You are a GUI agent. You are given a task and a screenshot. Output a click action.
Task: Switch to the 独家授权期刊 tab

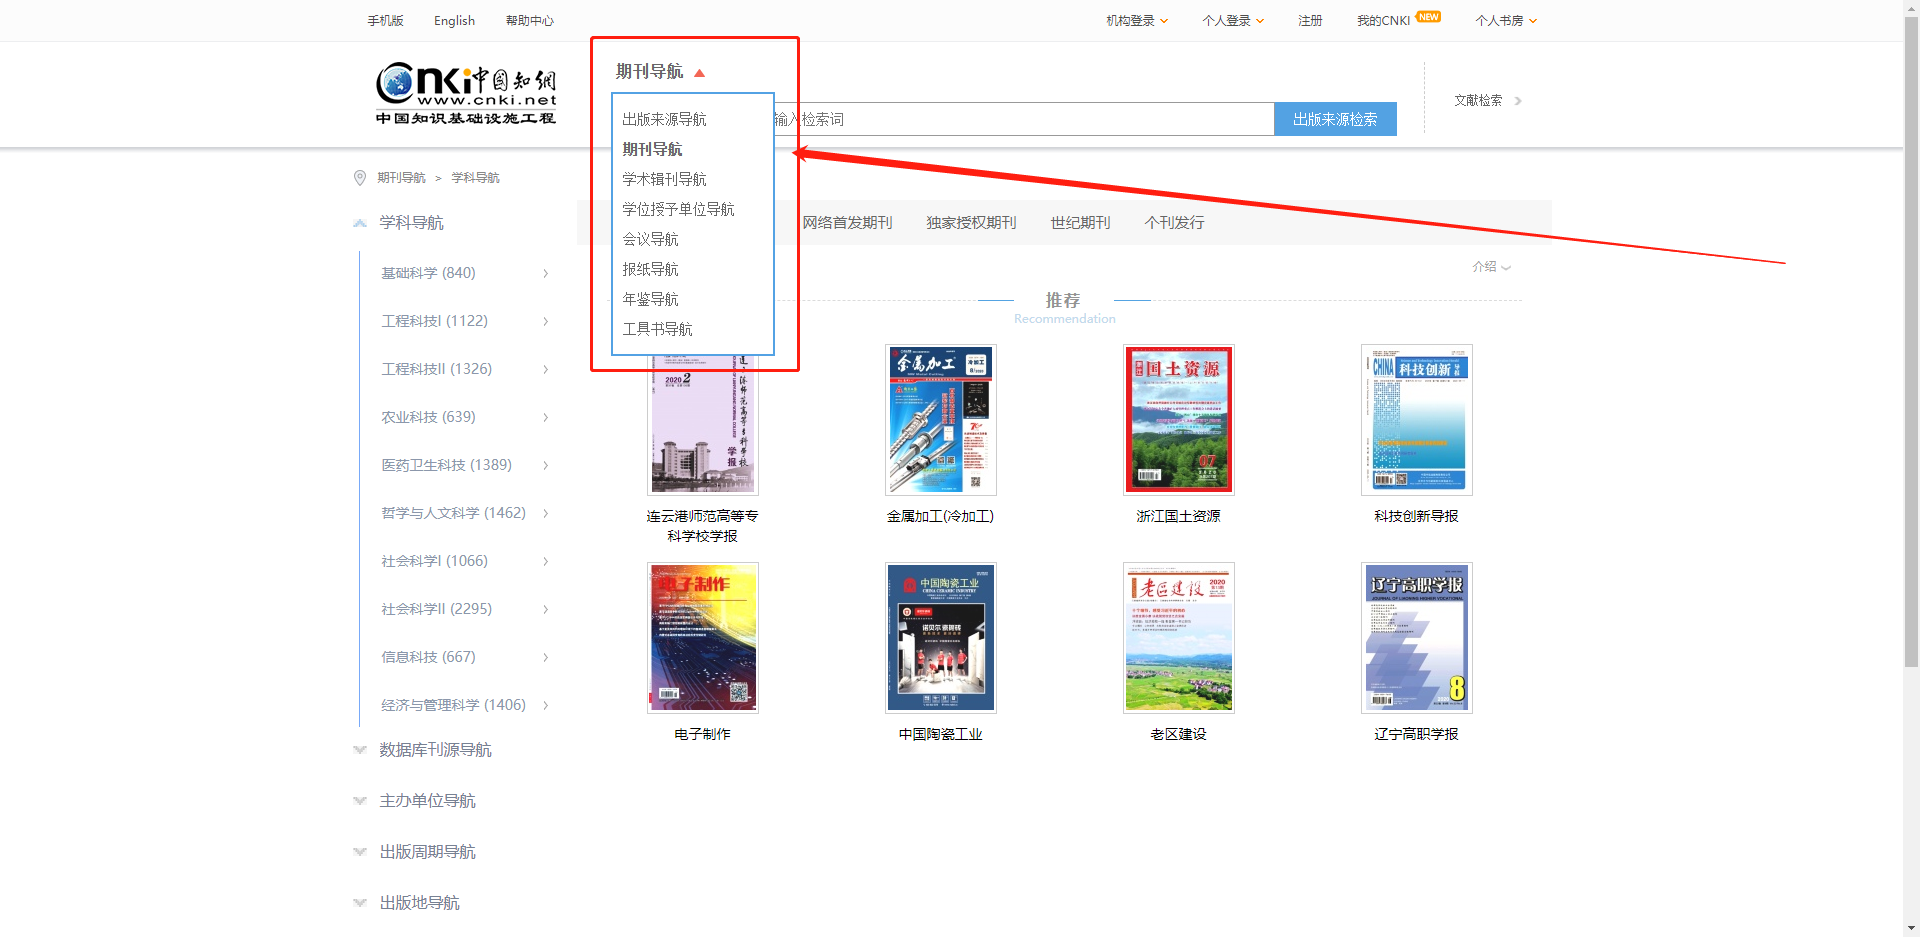(x=971, y=222)
